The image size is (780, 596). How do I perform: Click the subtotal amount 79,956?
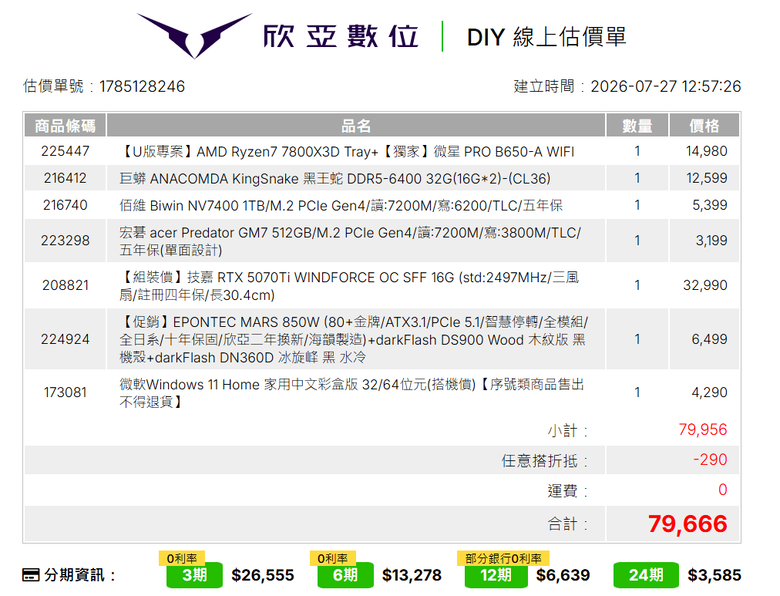pos(703,429)
